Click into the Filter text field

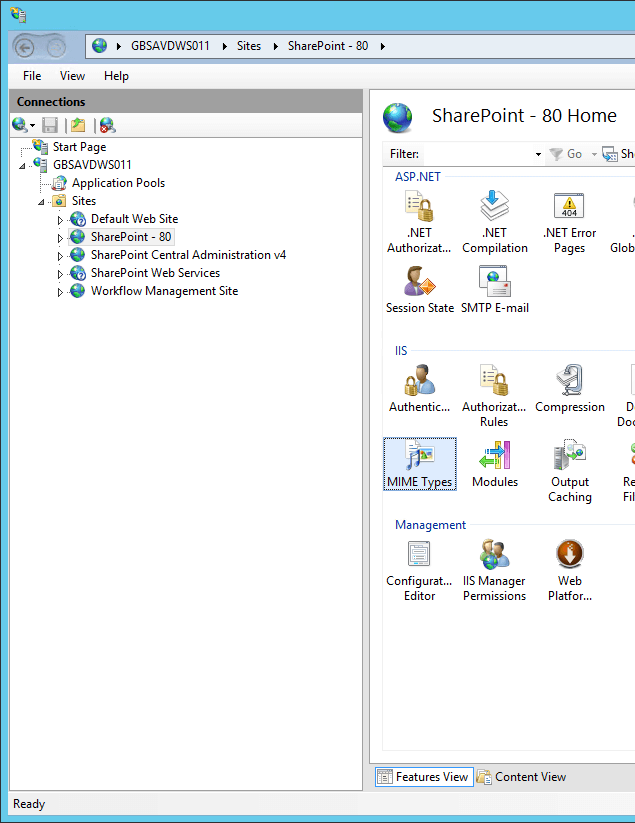[478, 154]
